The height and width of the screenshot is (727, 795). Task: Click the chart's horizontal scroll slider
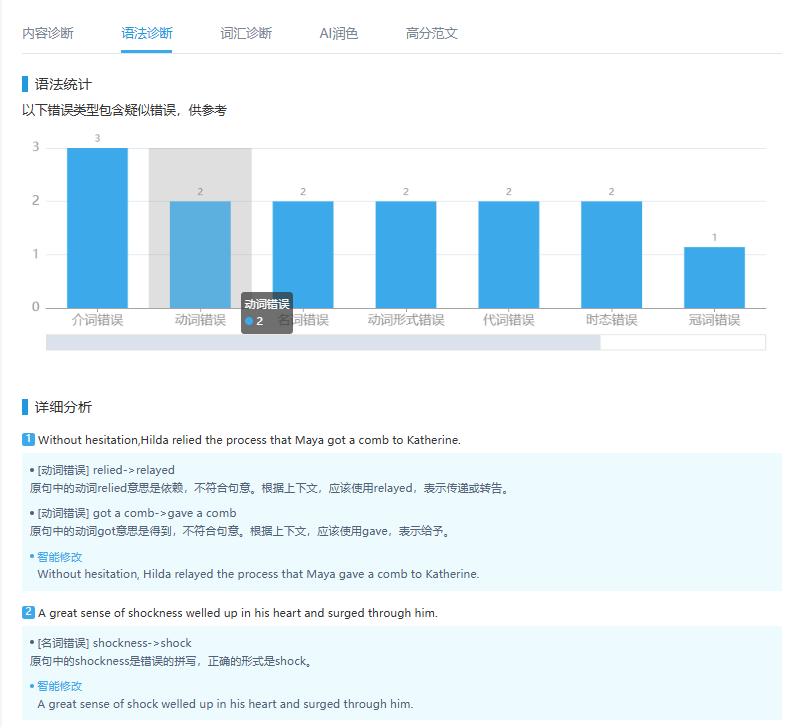click(x=323, y=343)
